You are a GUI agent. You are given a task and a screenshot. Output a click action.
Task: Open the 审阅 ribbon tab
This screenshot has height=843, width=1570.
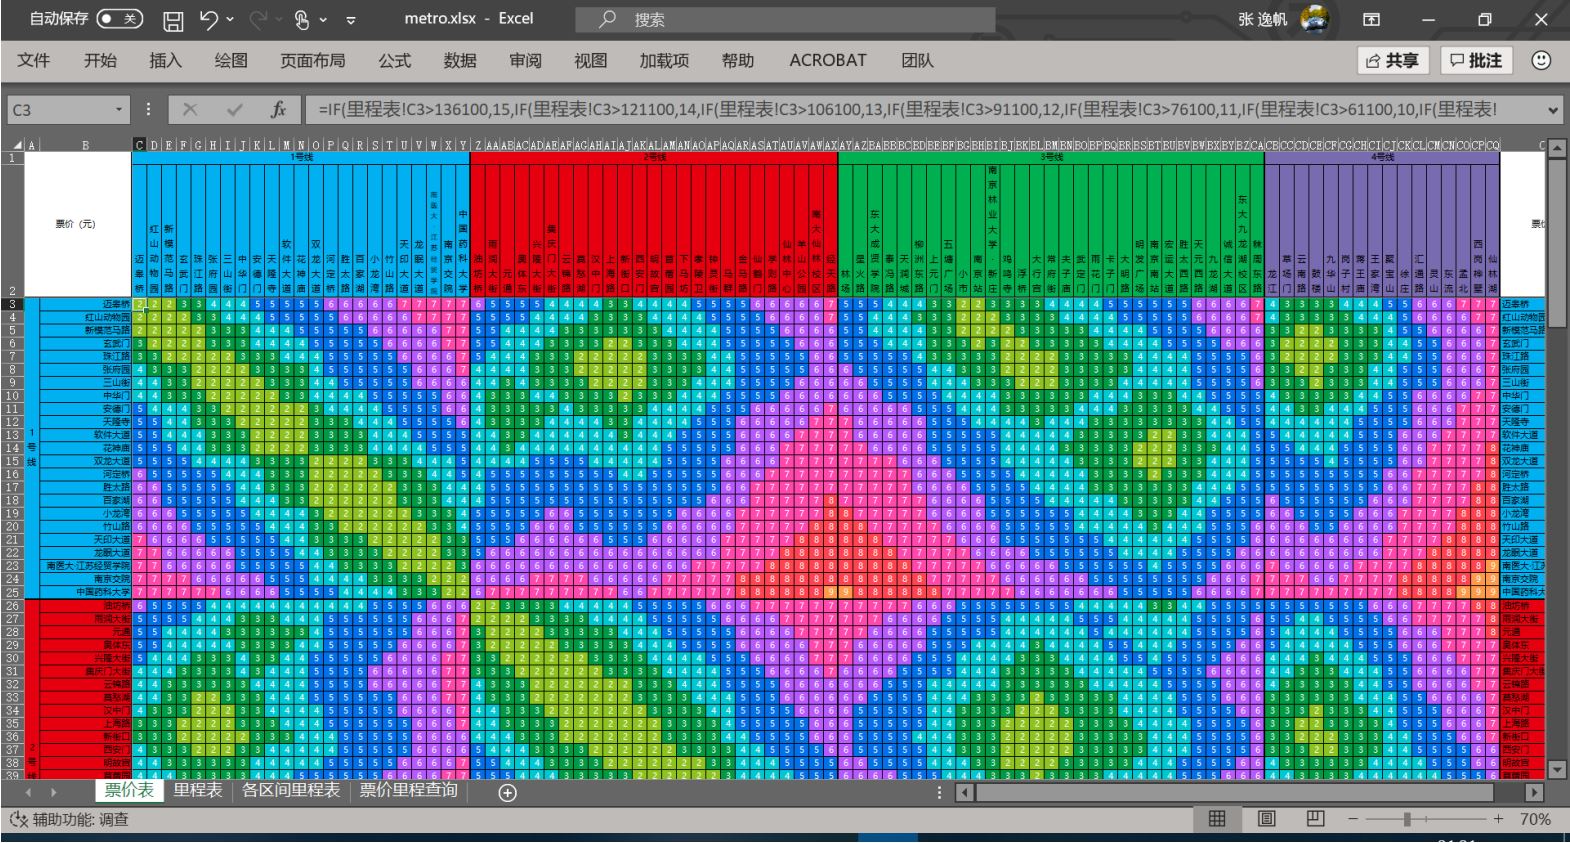(x=525, y=61)
